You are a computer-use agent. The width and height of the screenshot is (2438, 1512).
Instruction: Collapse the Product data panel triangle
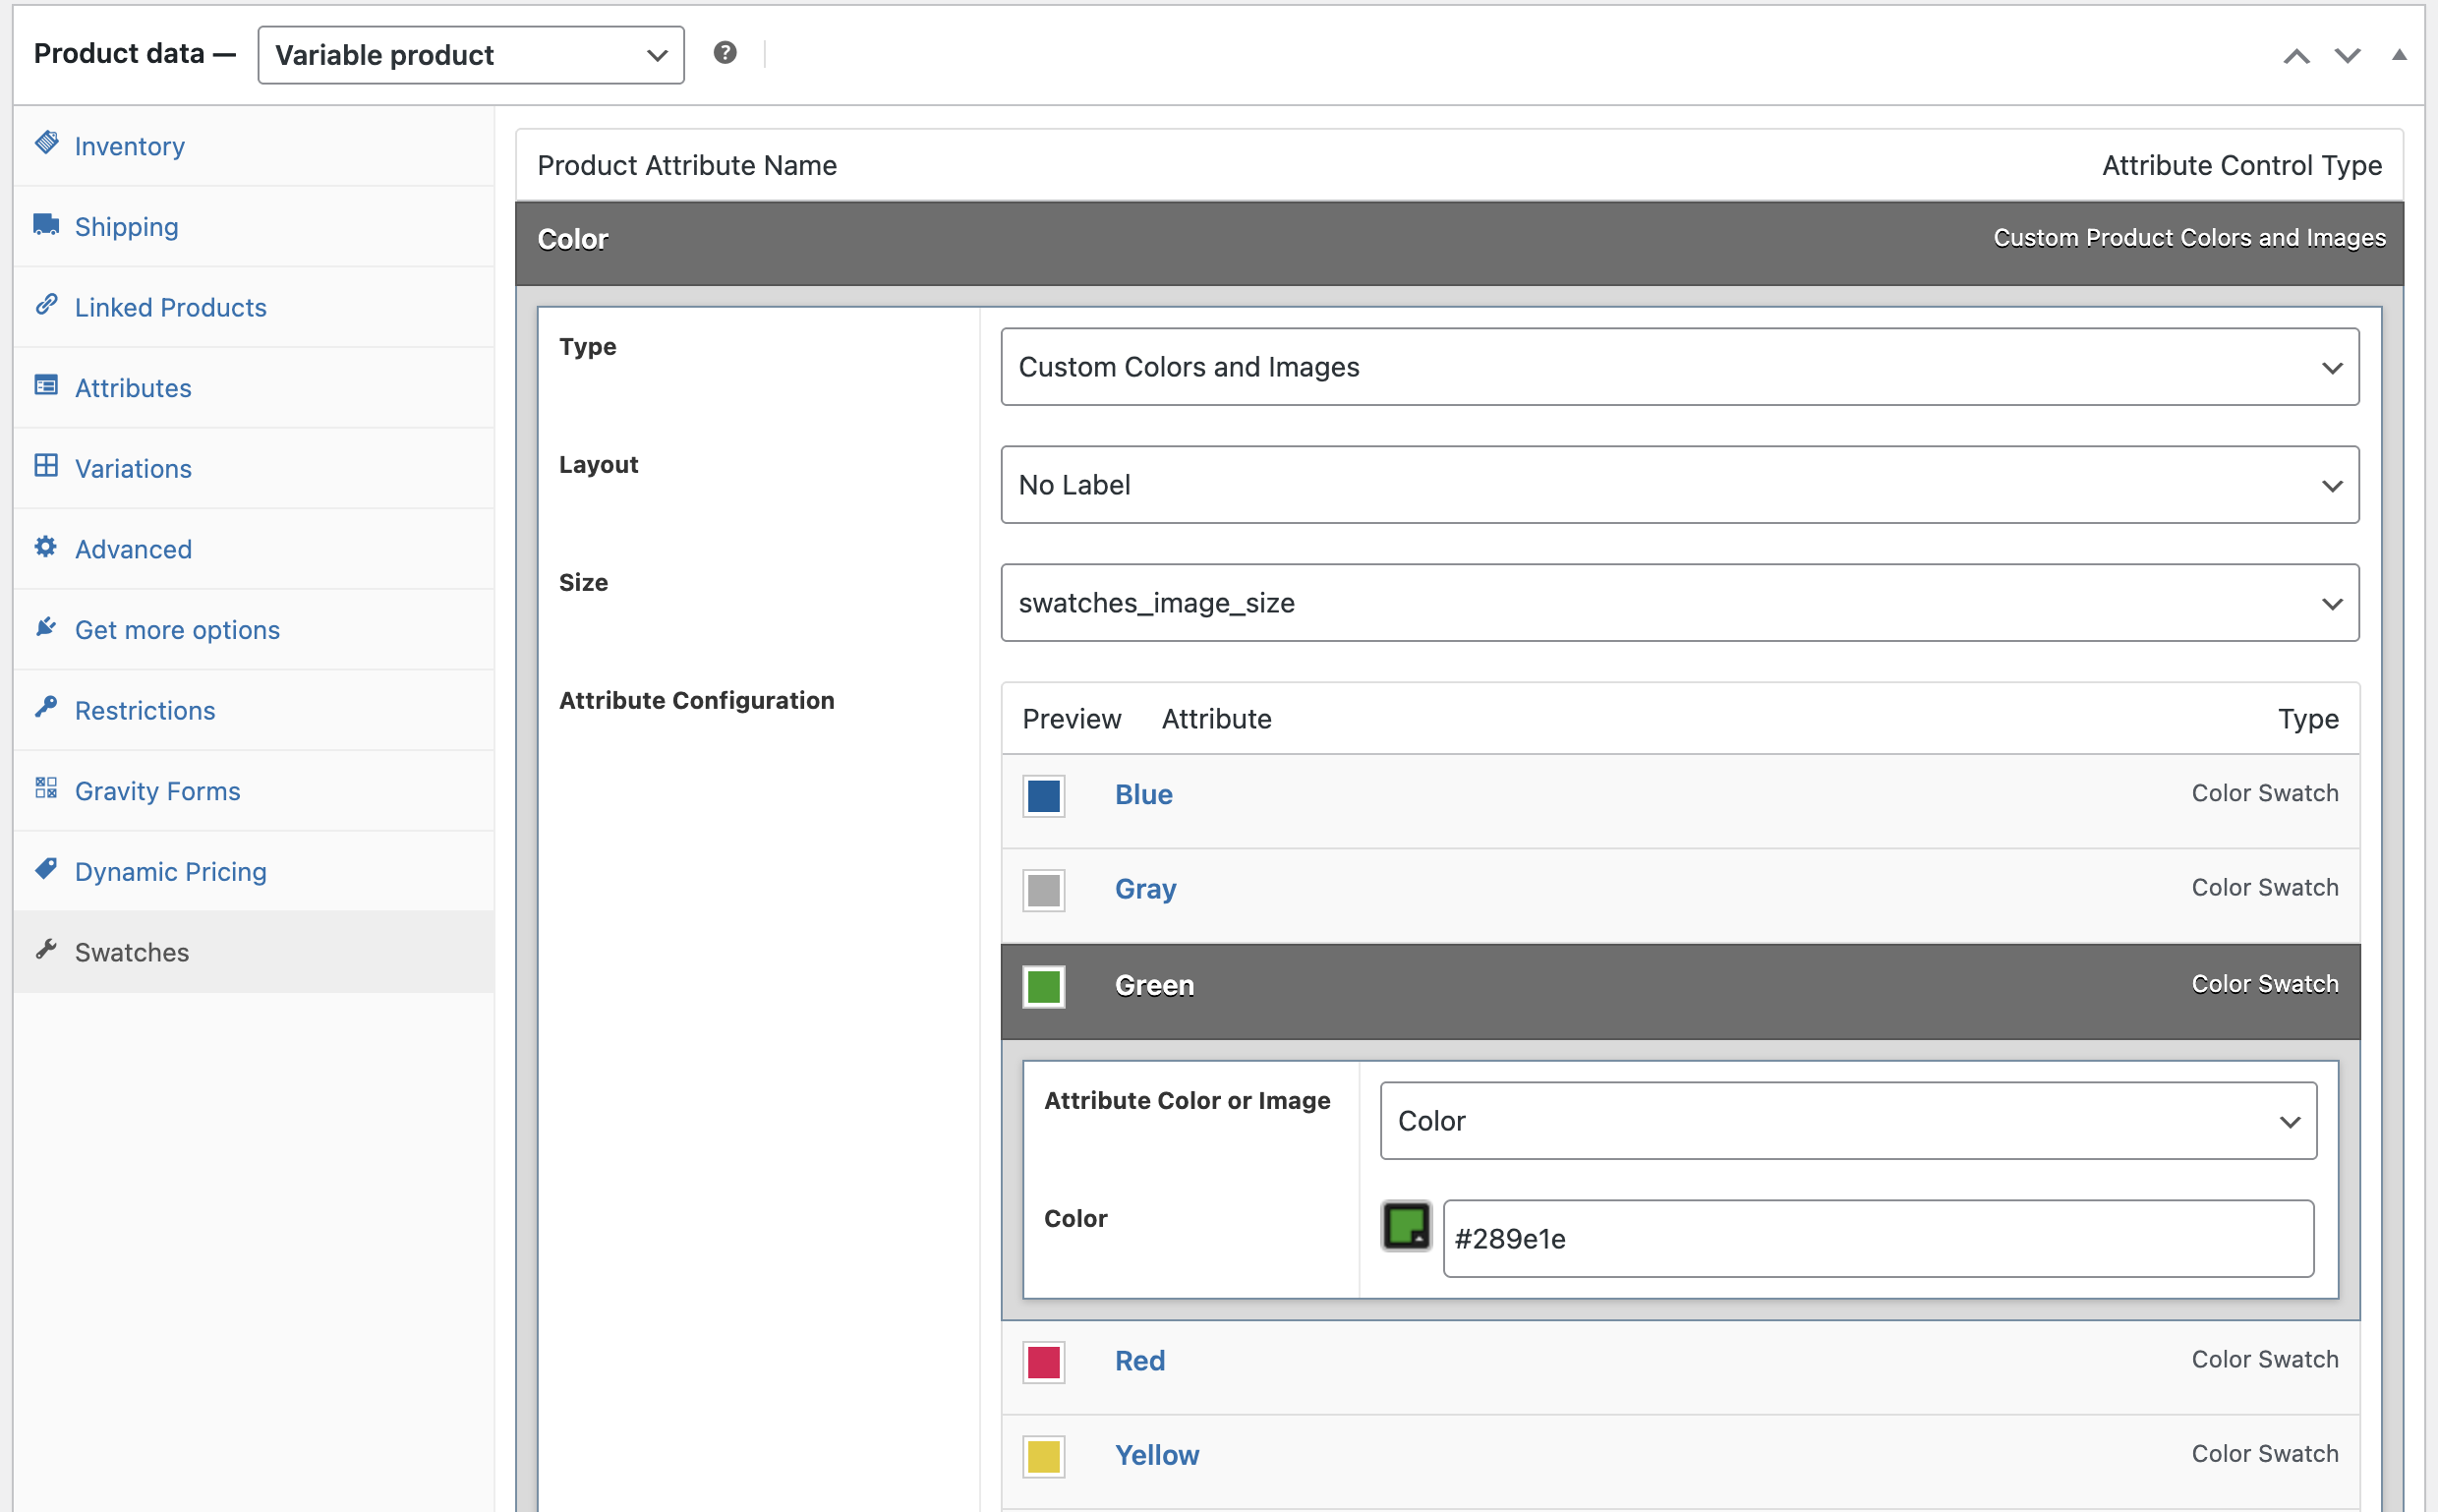point(2398,55)
